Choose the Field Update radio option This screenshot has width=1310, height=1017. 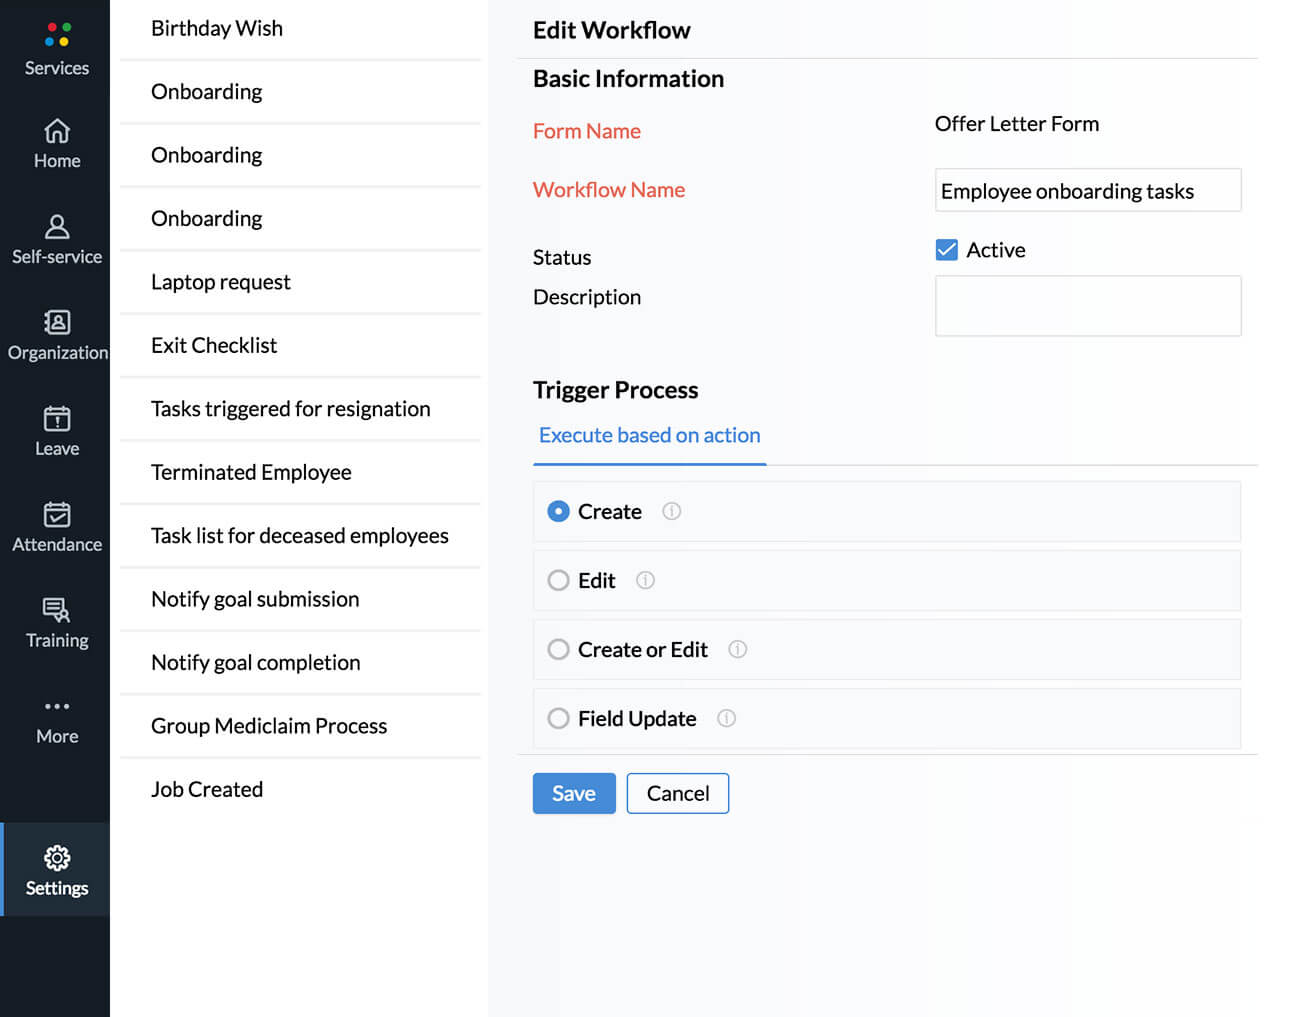(x=558, y=718)
